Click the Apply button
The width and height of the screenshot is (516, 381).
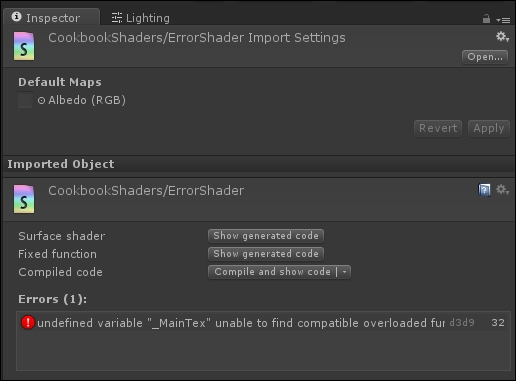[x=489, y=128]
